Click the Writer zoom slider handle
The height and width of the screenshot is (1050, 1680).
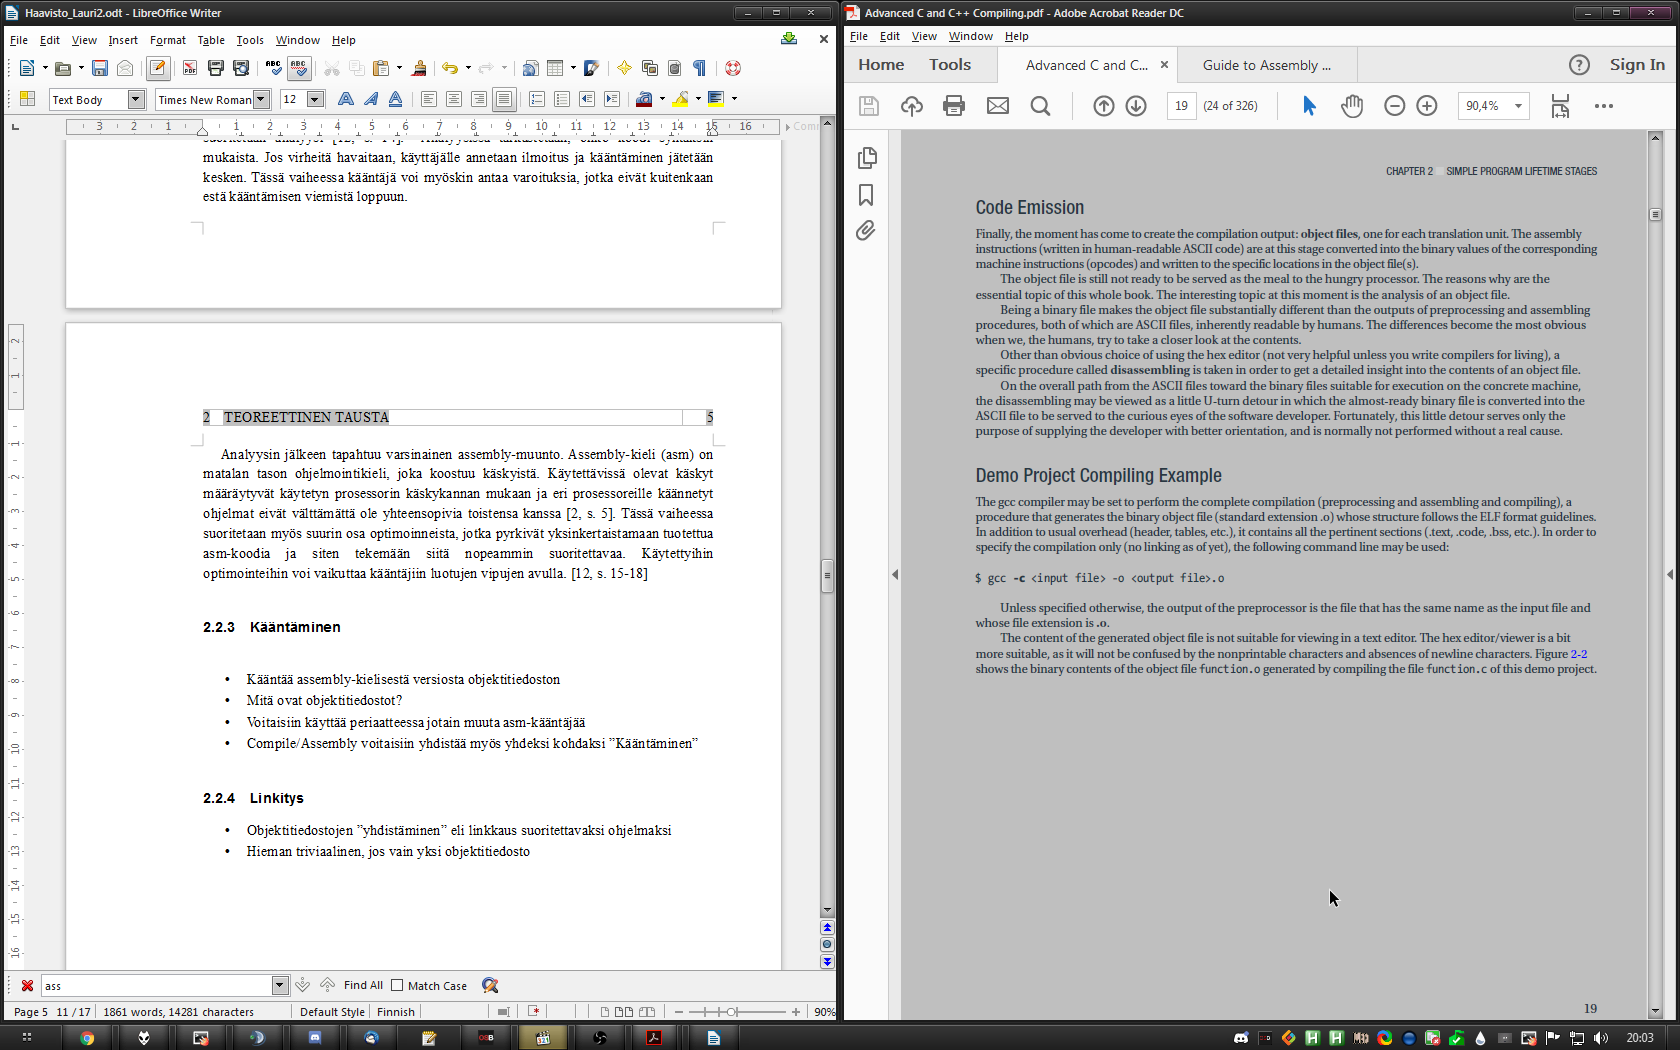pyautogui.click(x=732, y=1012)
